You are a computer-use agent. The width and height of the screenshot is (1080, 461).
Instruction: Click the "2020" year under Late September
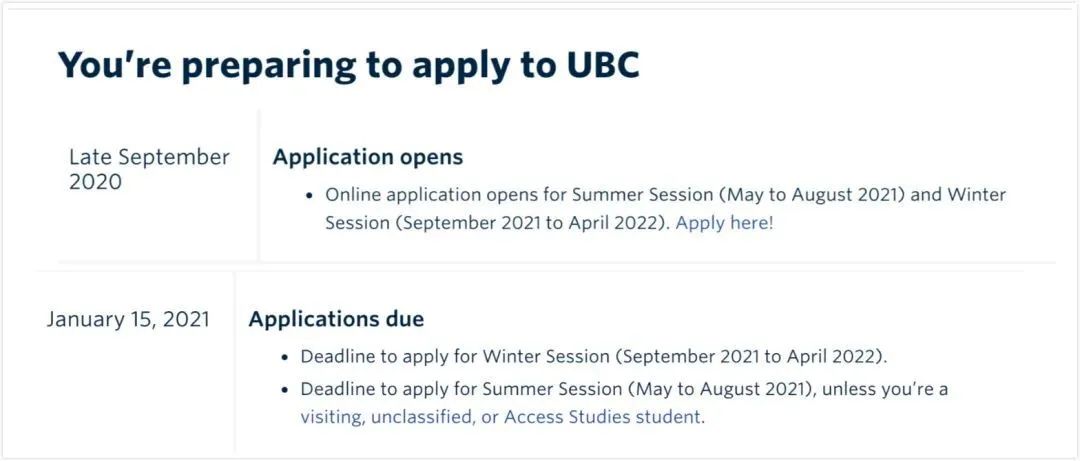click(95, 182)
